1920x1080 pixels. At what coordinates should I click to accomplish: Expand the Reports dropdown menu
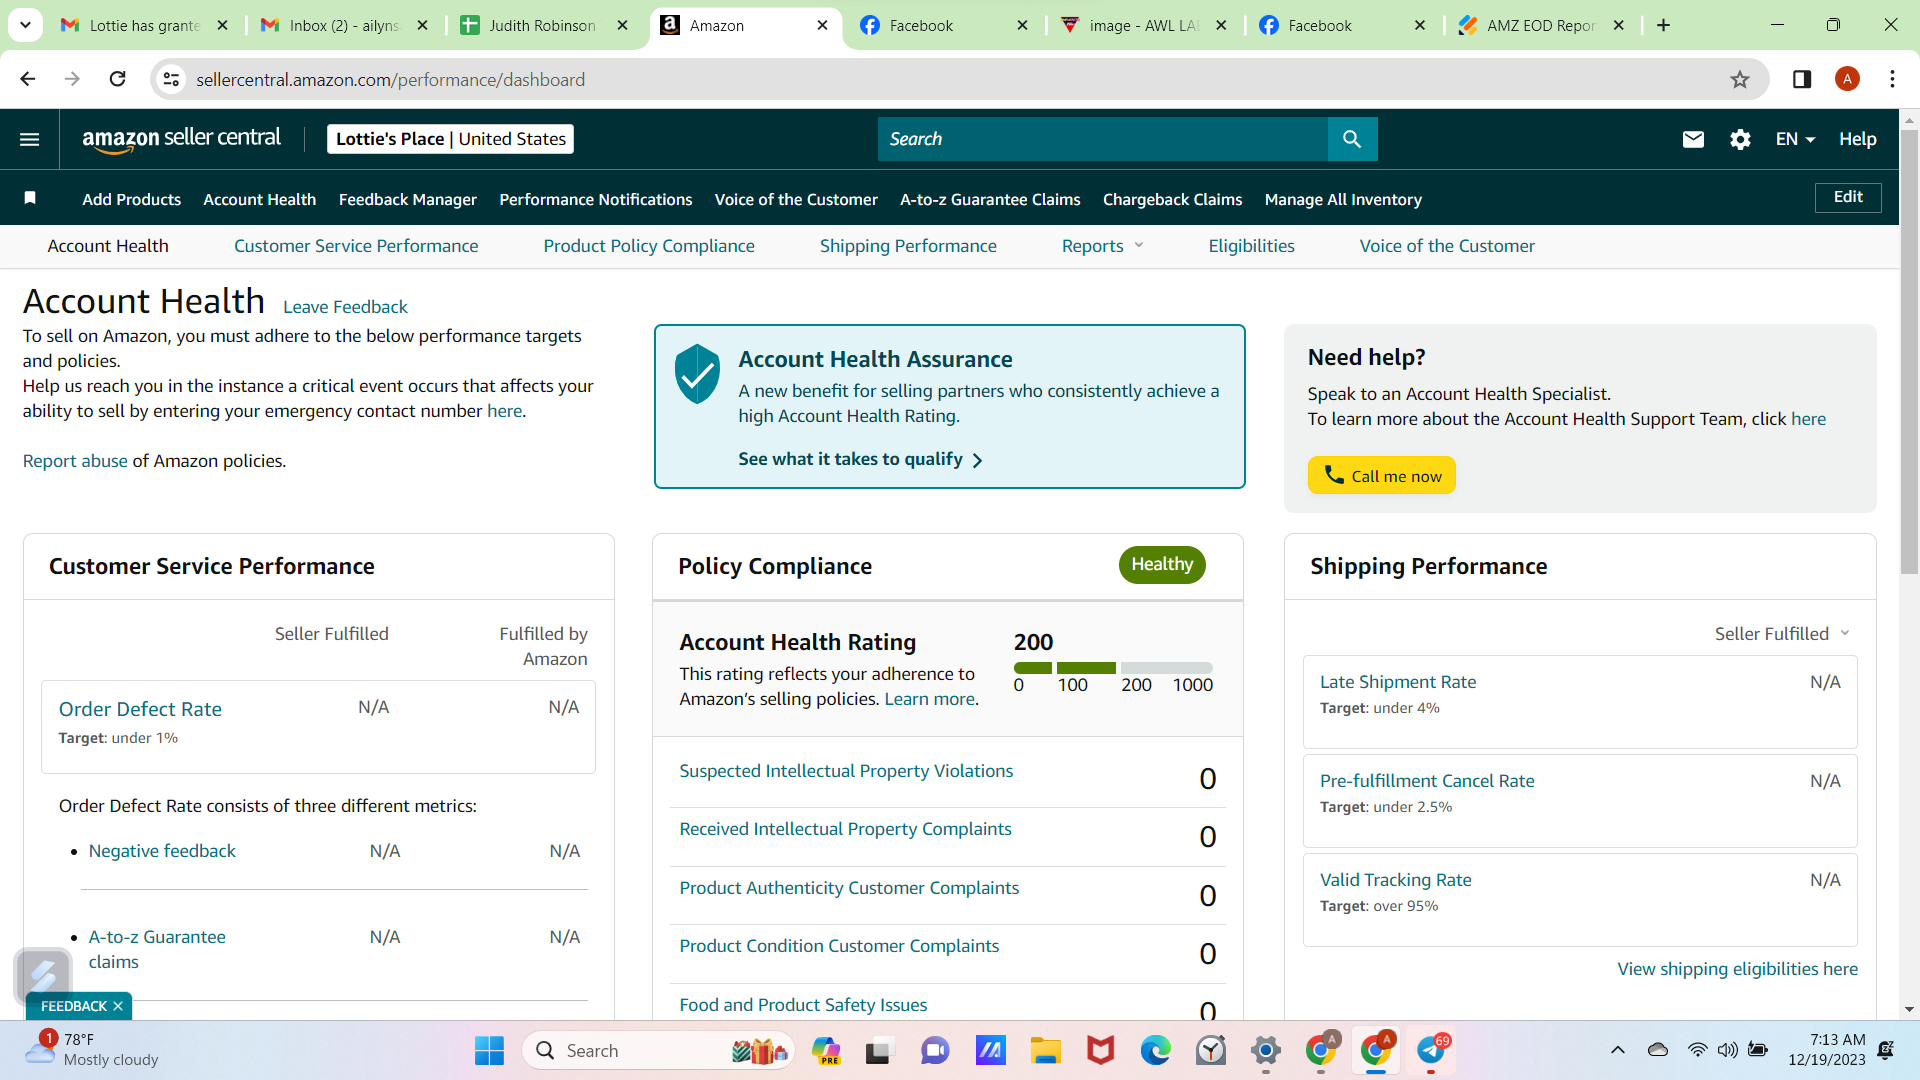click(1102, 246)
